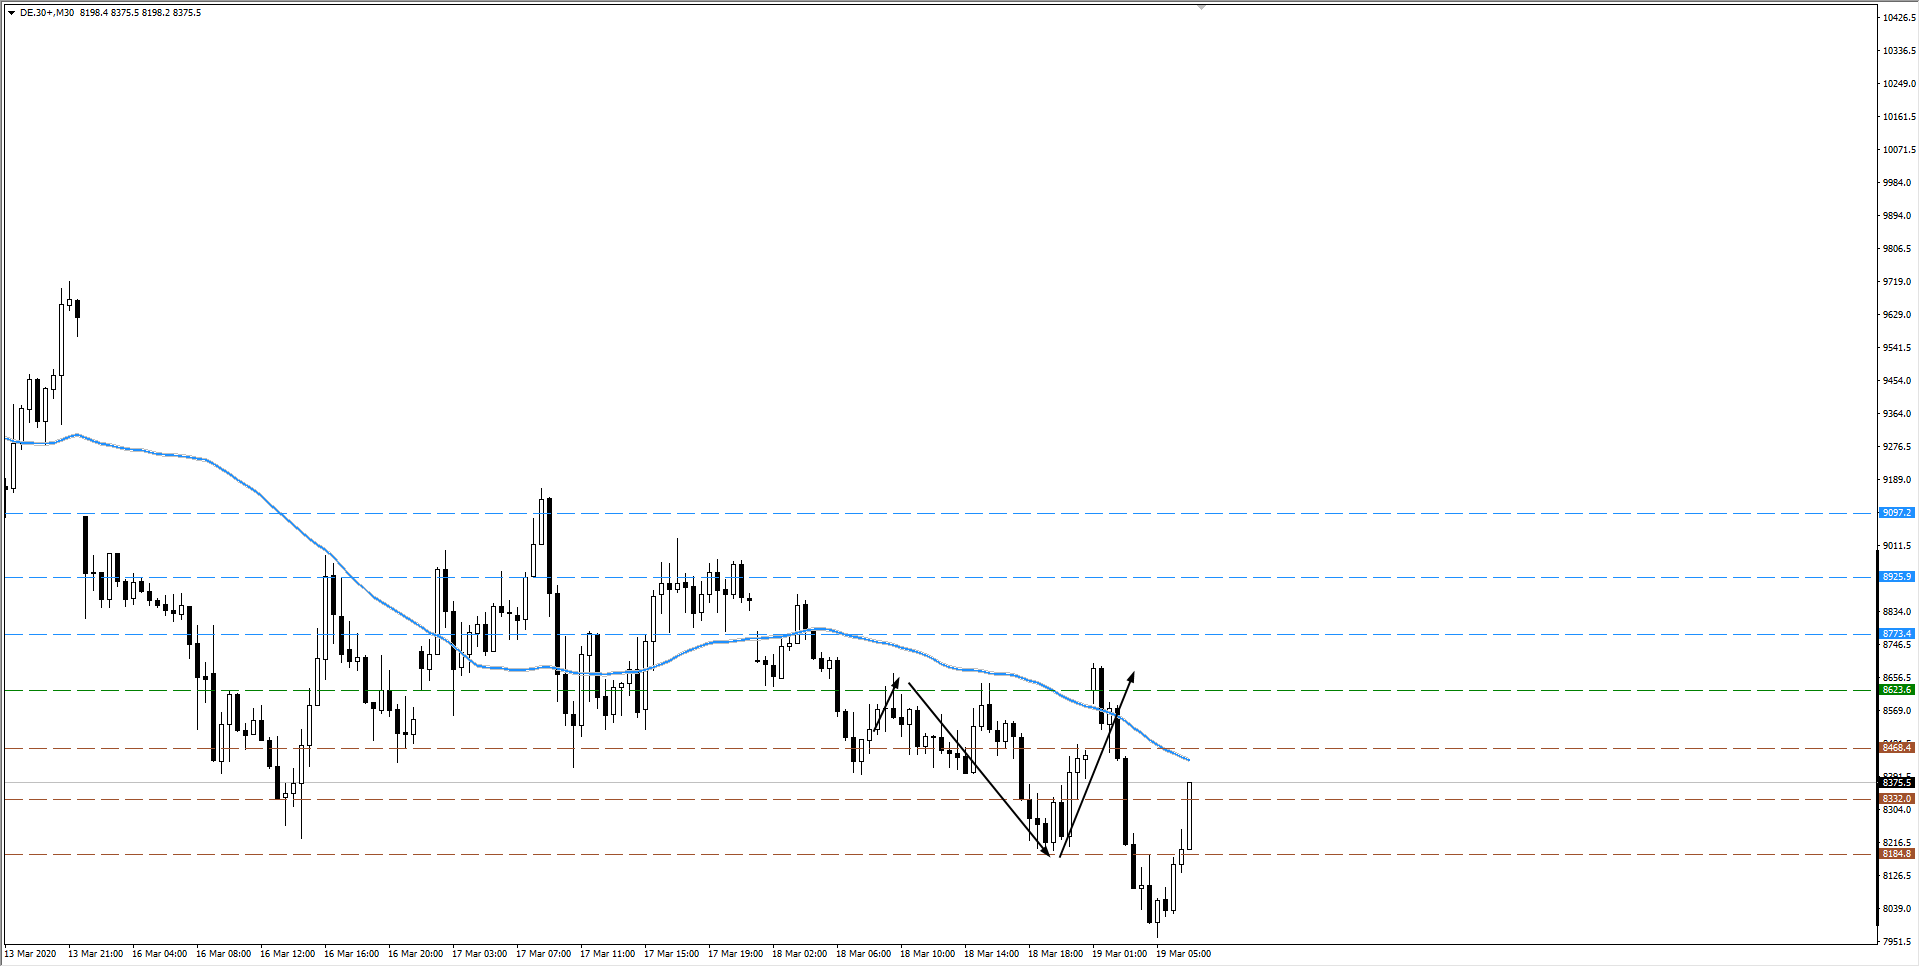
Task: Select the brown 8468.4 price label
Action: 1896,748
